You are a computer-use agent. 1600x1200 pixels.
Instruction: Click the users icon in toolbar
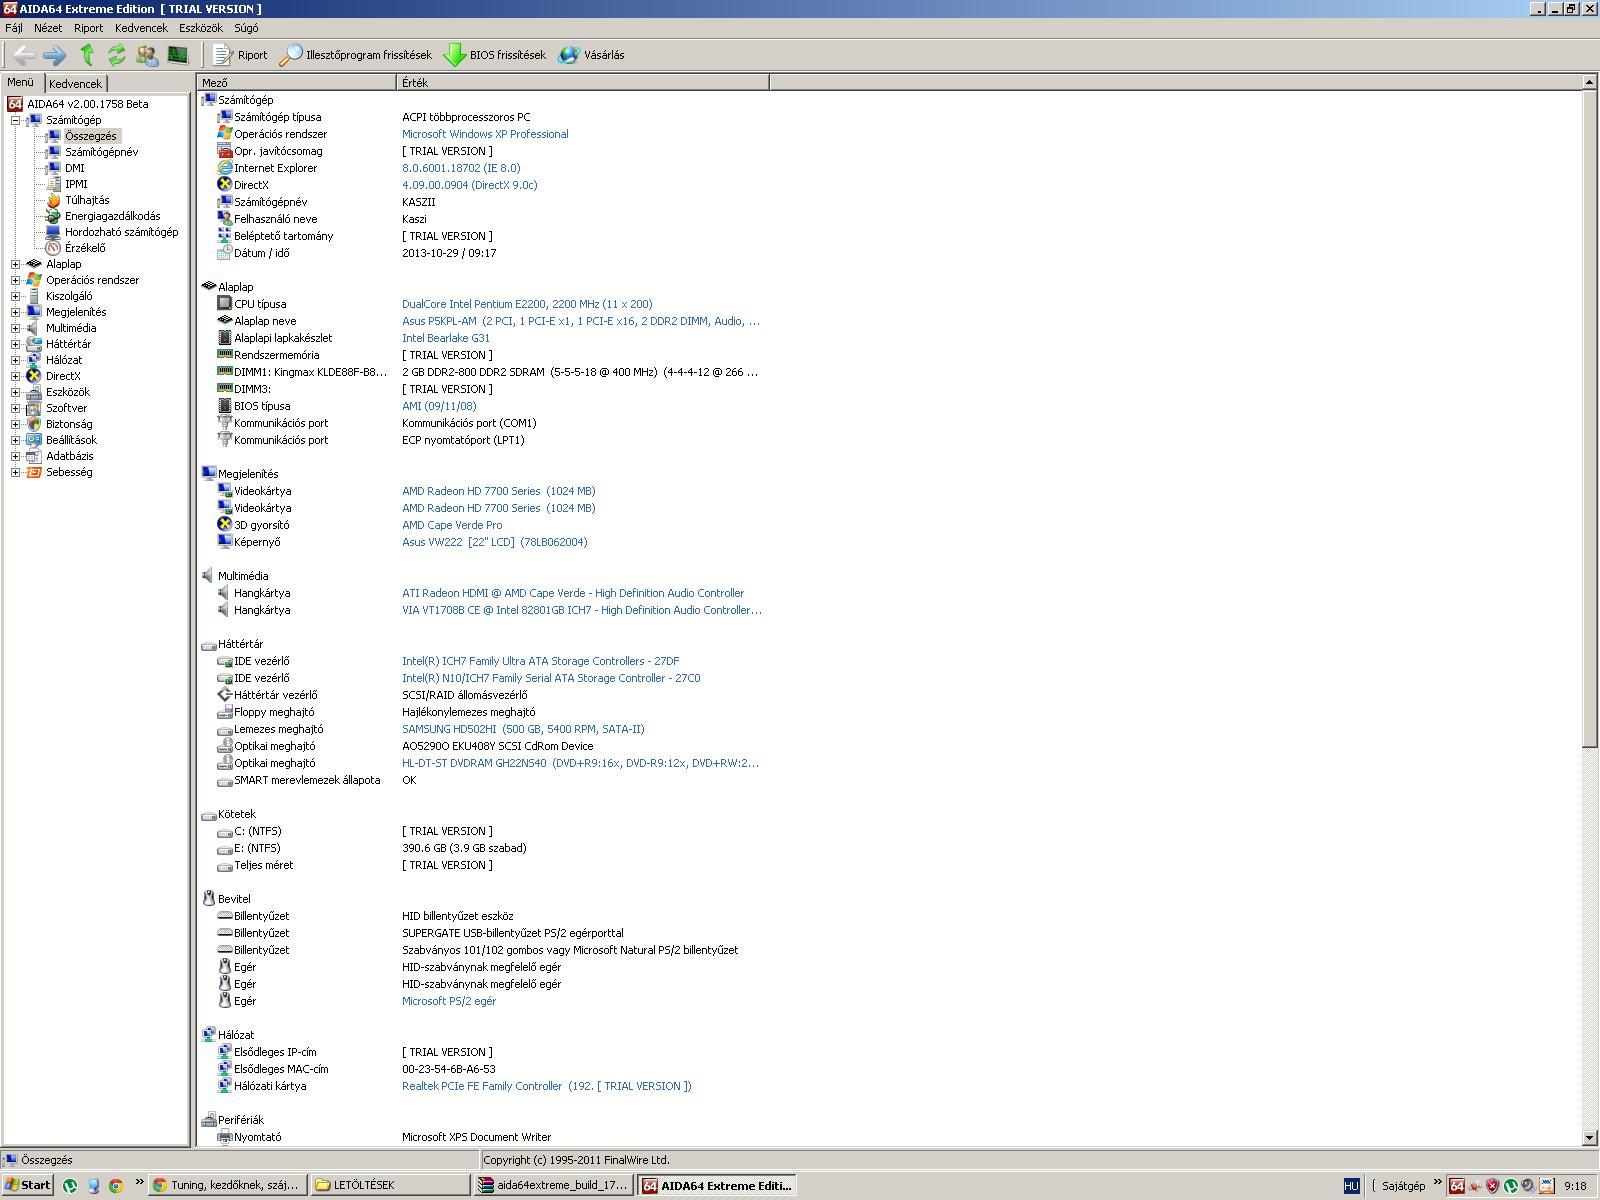147,55
